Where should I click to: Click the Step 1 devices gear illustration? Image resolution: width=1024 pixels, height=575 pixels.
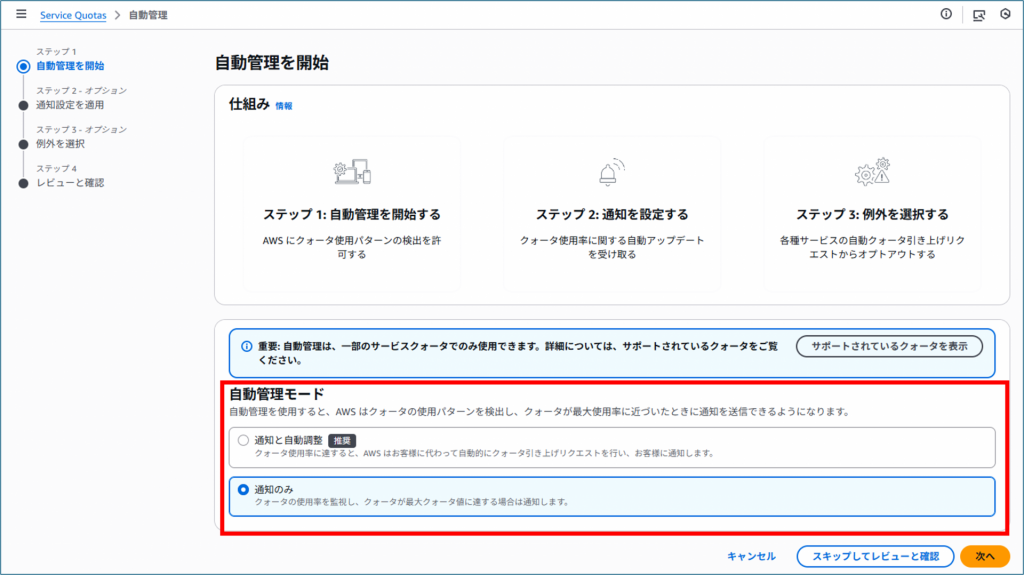tap(351, 173)
